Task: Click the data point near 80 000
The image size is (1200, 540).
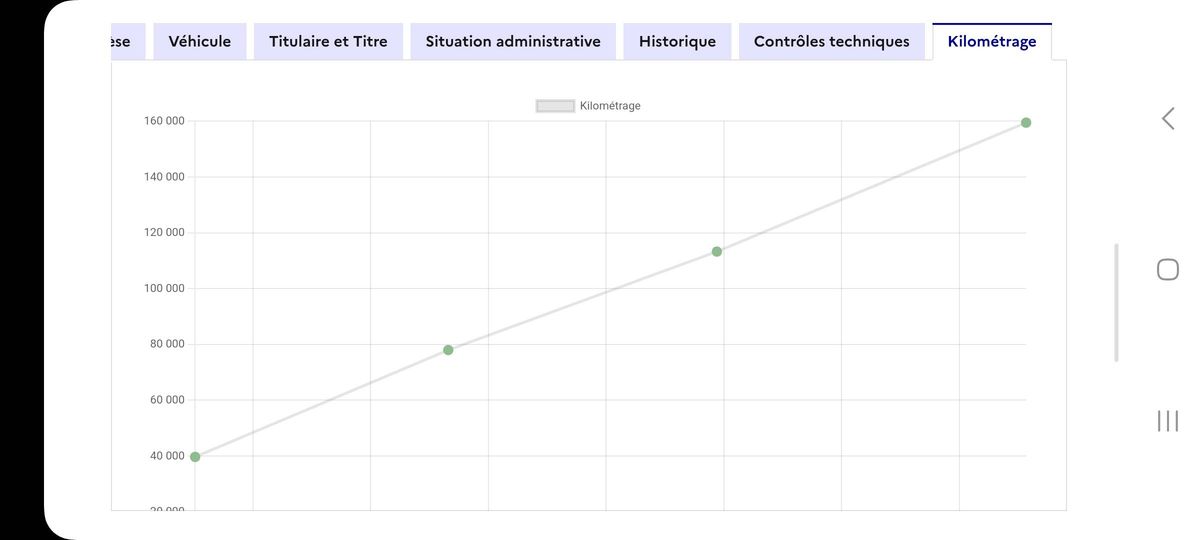Action: click(448, 350)
